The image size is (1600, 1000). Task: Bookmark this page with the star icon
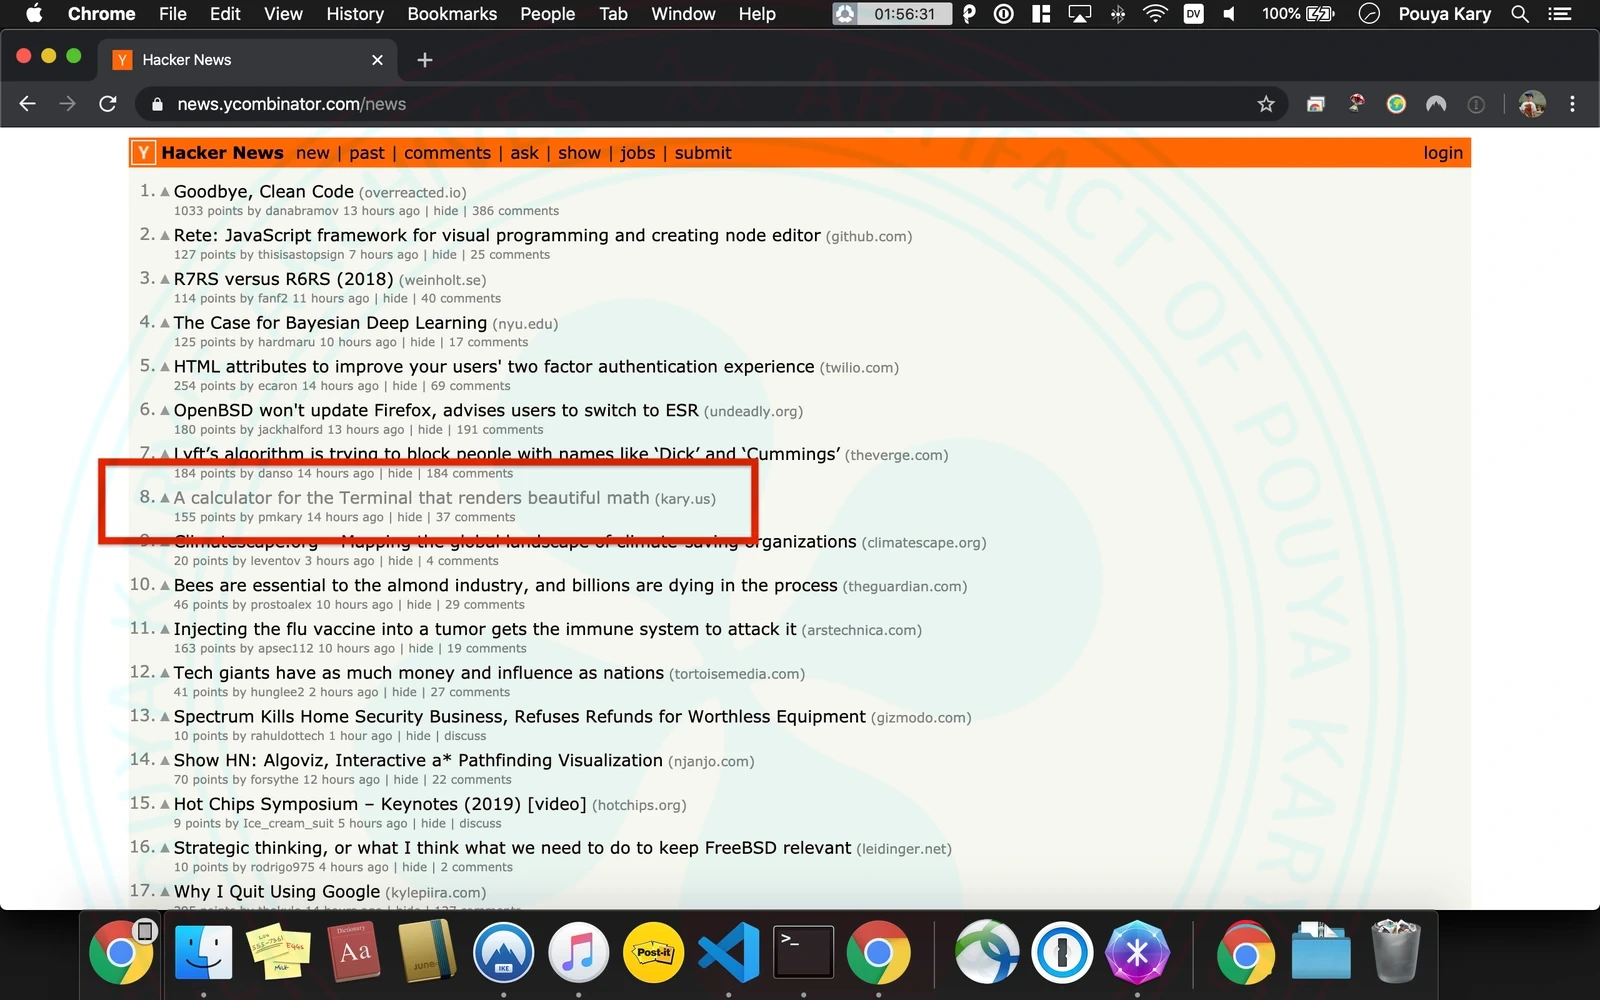click(1266, 104)
